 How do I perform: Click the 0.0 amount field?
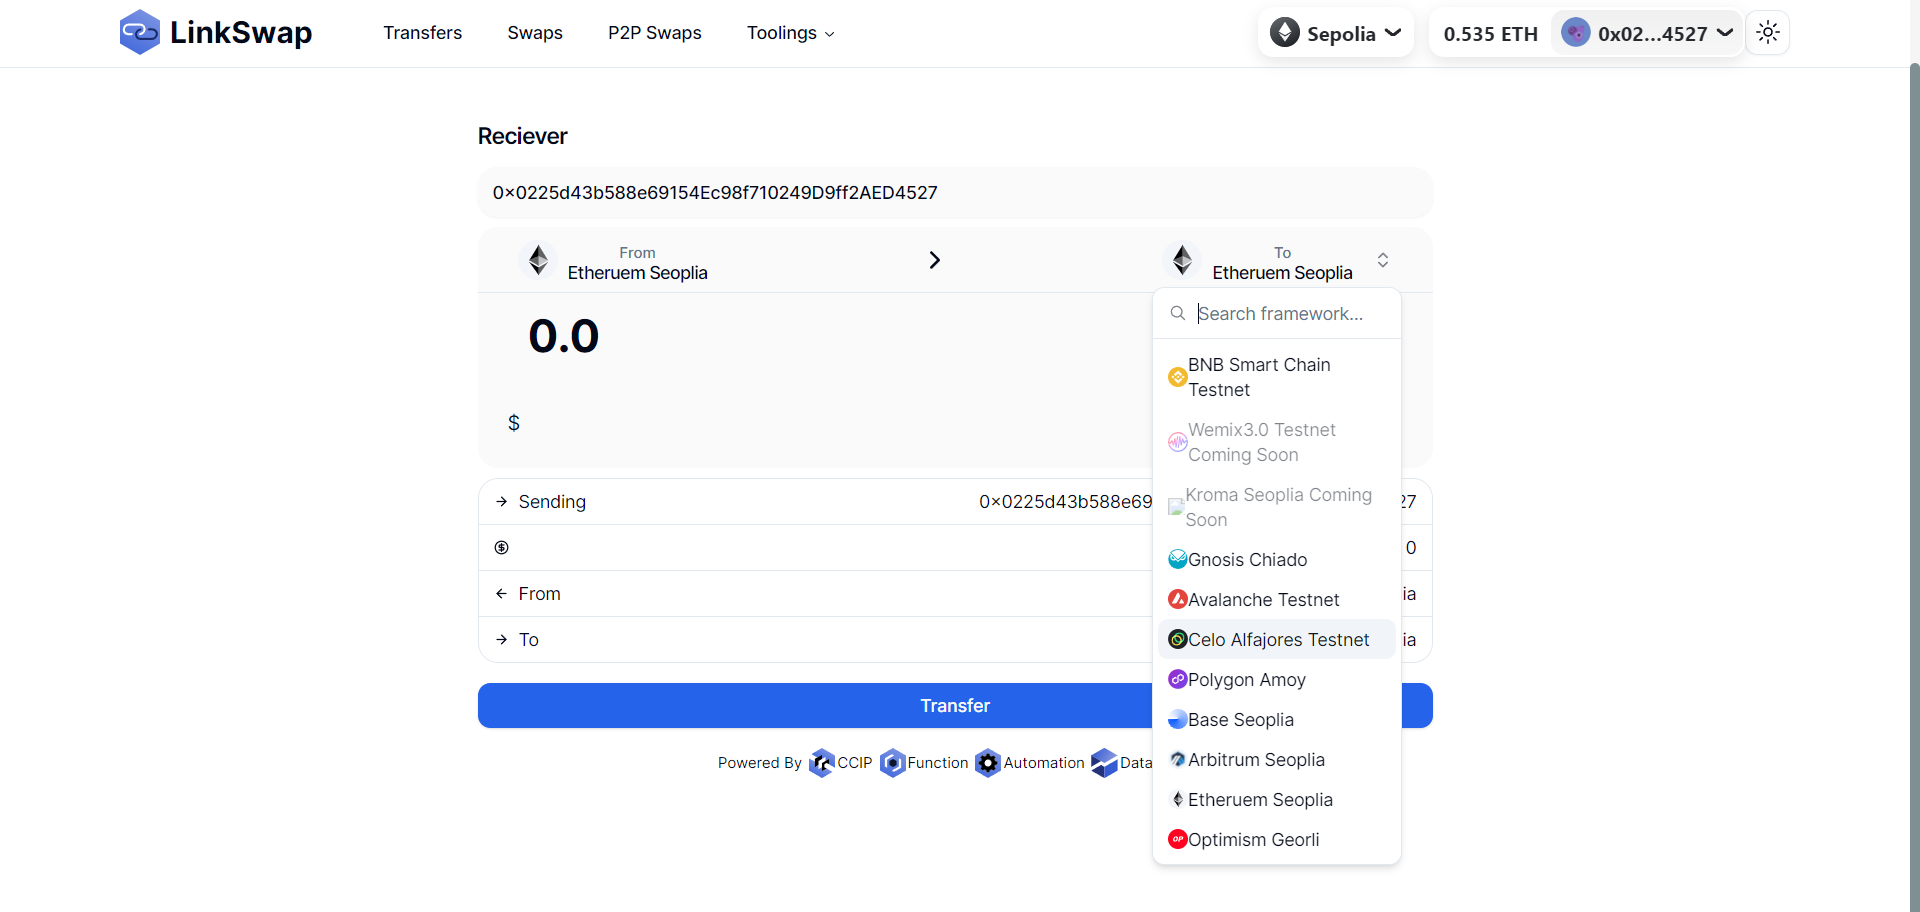click(564, 336)
